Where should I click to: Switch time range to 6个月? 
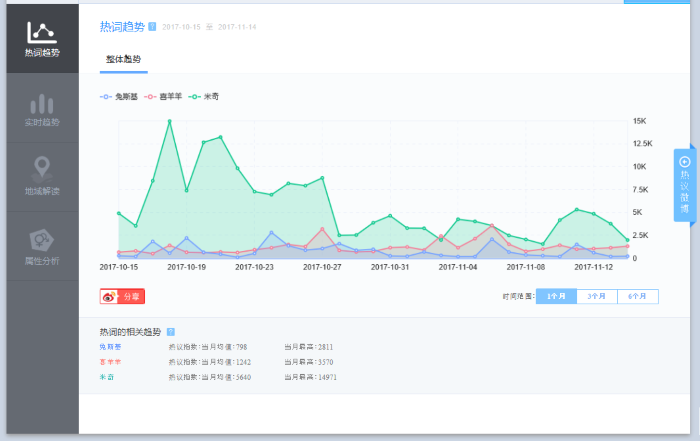(638, 296)
